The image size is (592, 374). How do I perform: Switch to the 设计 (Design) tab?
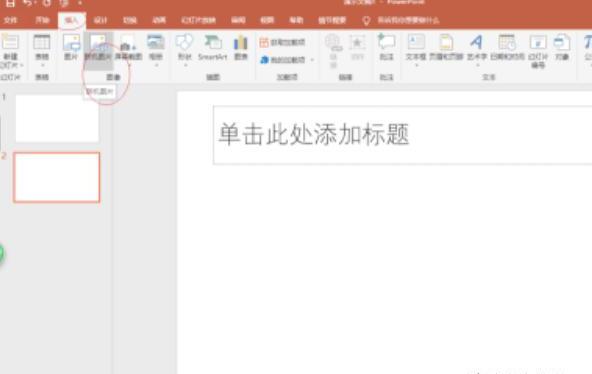coord(100,20)
